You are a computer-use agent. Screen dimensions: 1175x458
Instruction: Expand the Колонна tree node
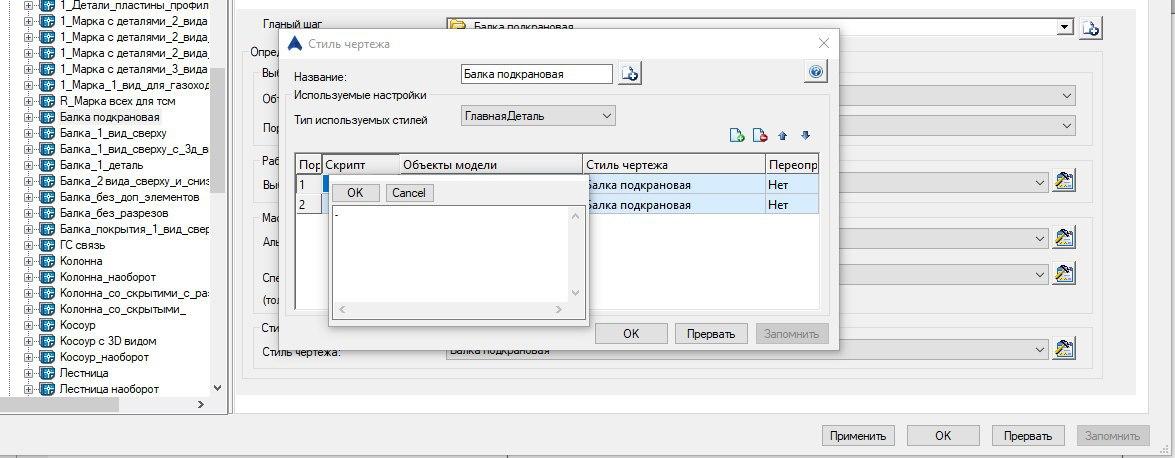pyautogui.click(x=29, y=261)
